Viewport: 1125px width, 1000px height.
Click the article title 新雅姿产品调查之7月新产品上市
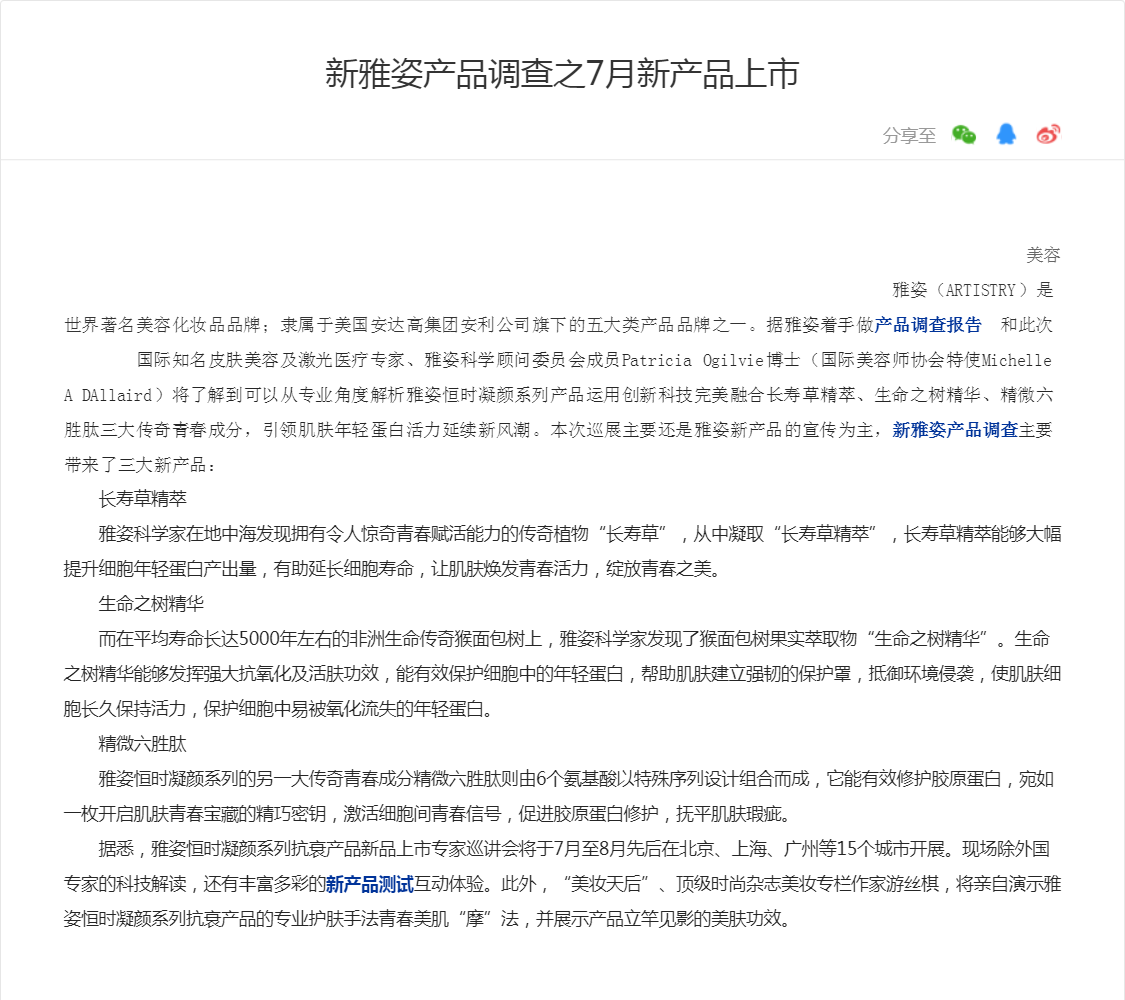[562, 74]
